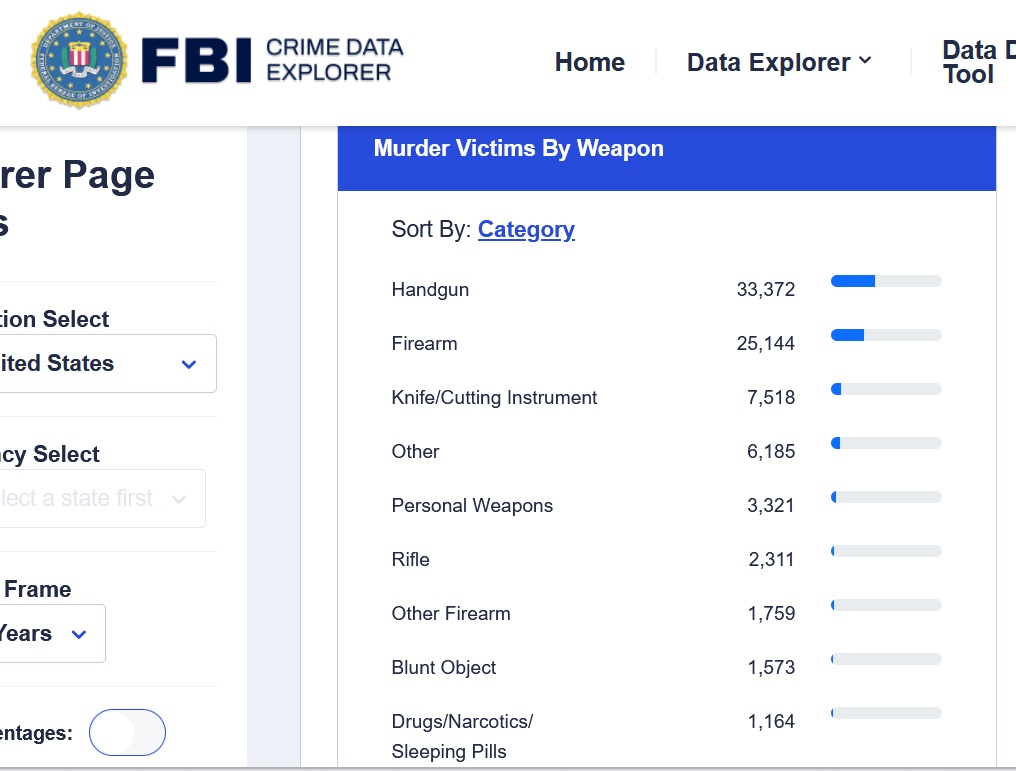Click the Firearm victims progress bar
Image resolution: width=1016 pixels, height=771 pixels.
point(886,335)
